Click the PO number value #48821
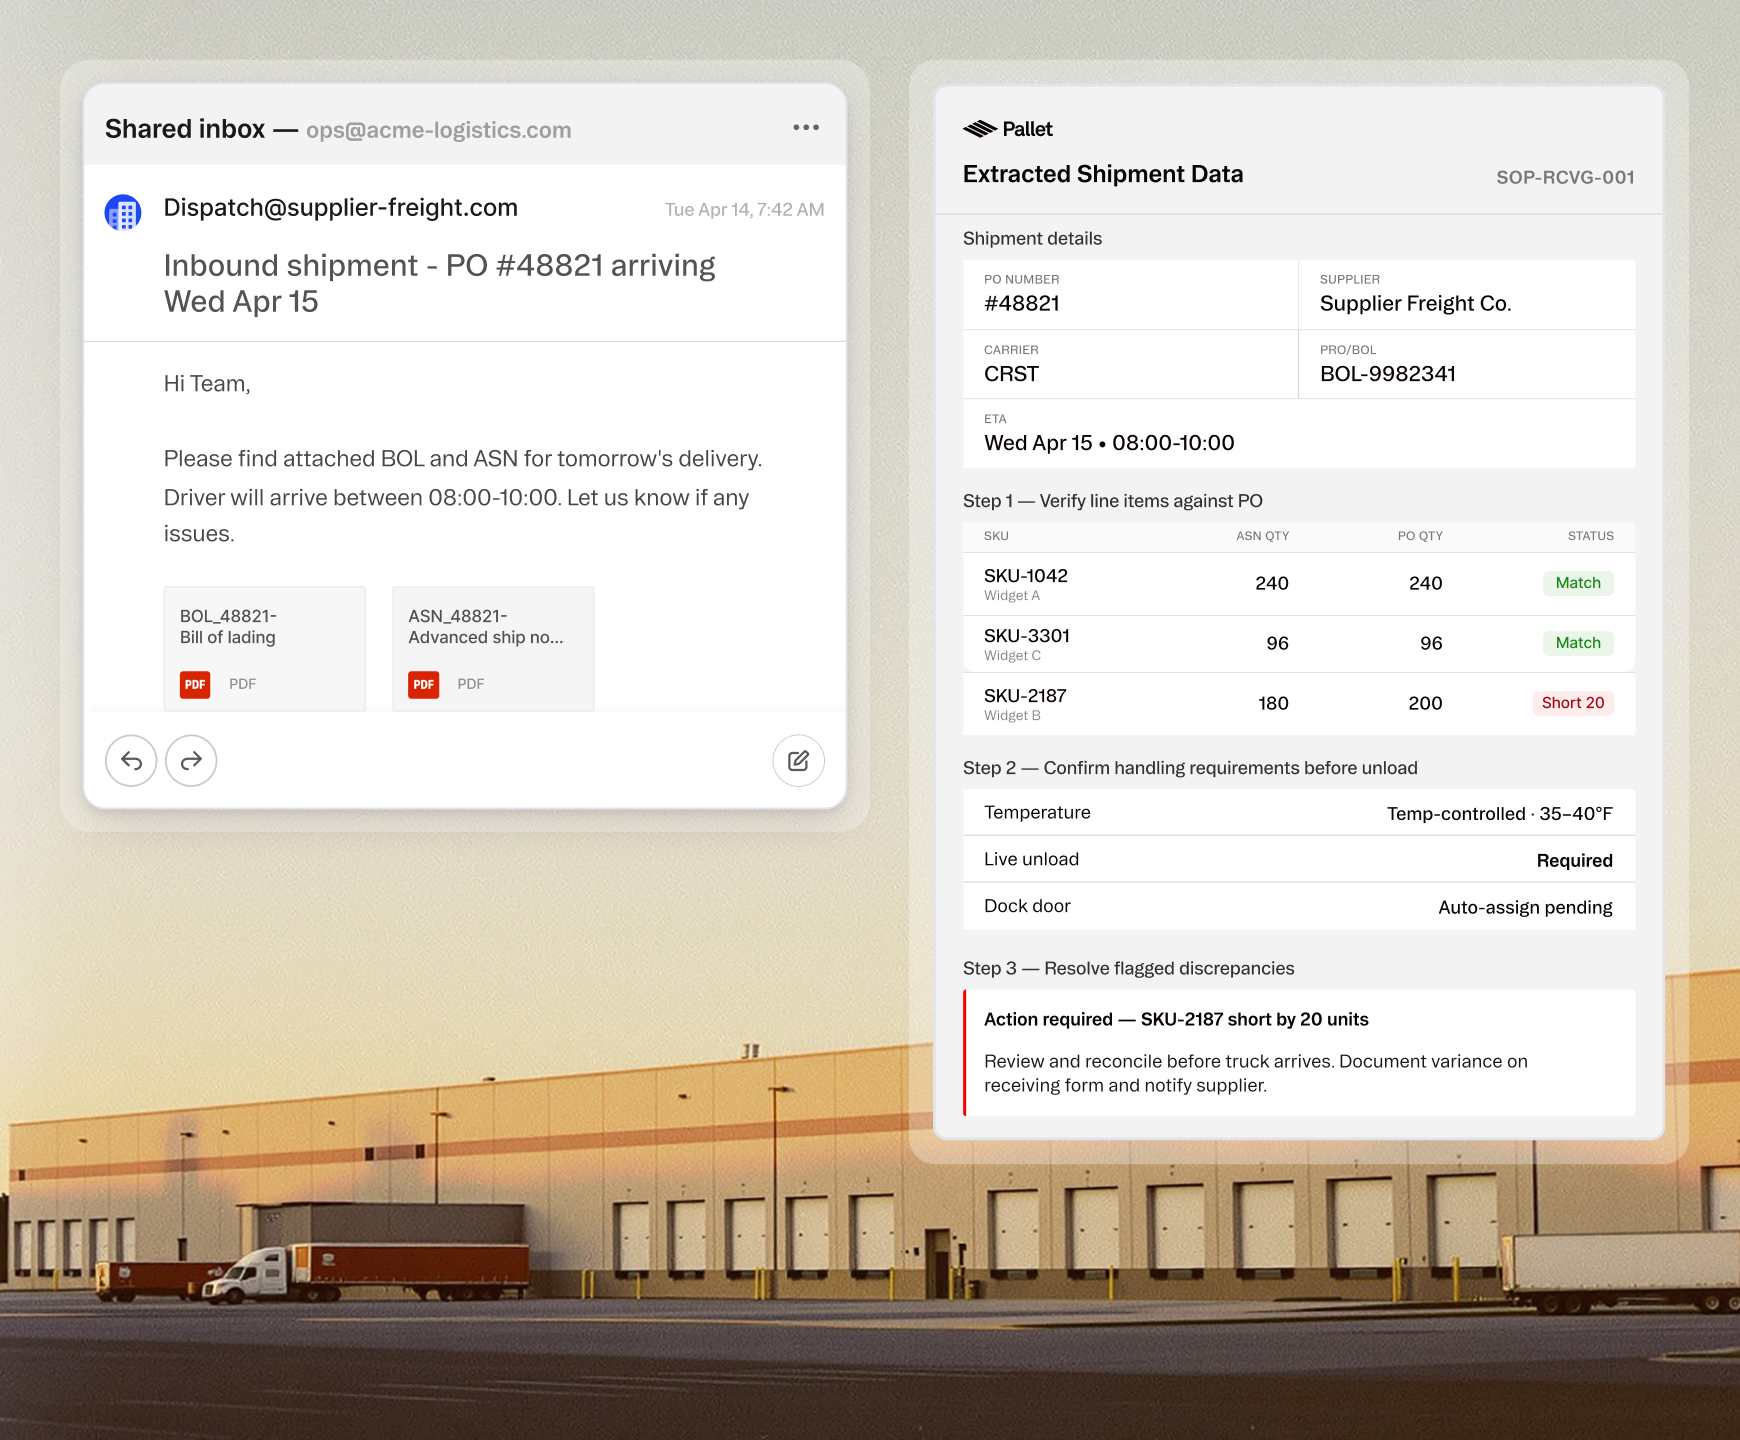 pyautogui.click(x=1022, y=303)
